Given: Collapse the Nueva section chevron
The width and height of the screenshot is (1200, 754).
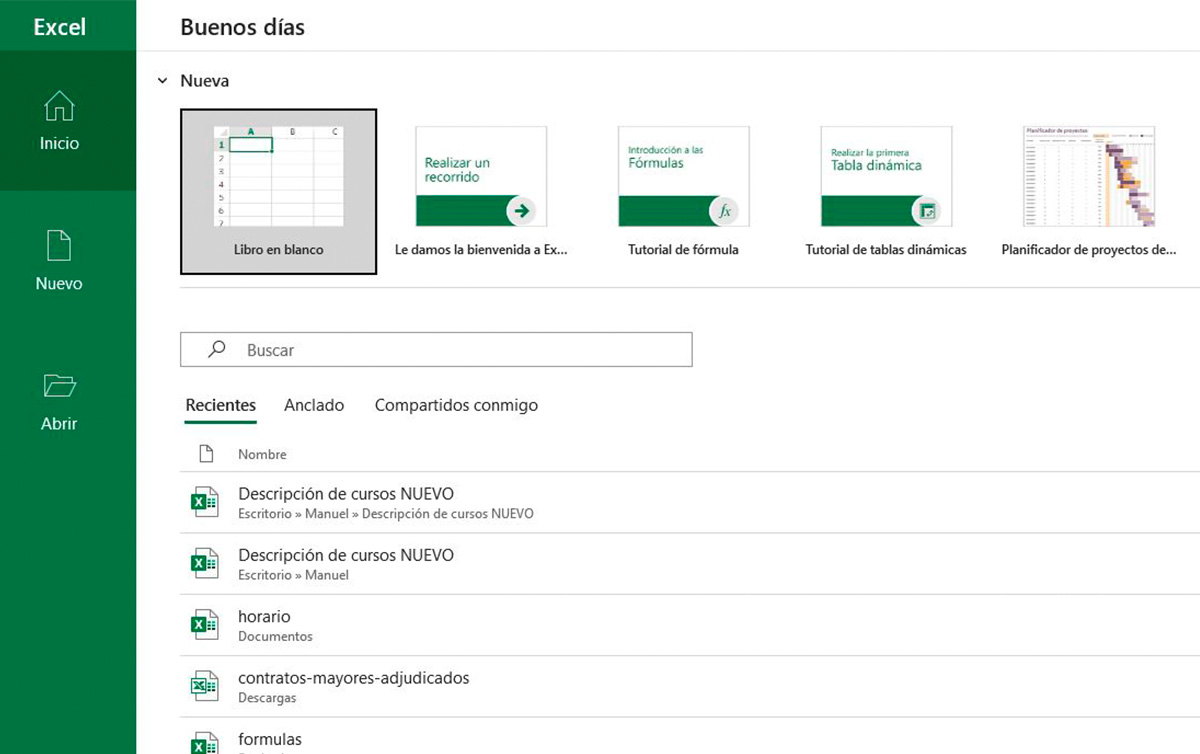Looking at the screenshot, I should 162,81.
